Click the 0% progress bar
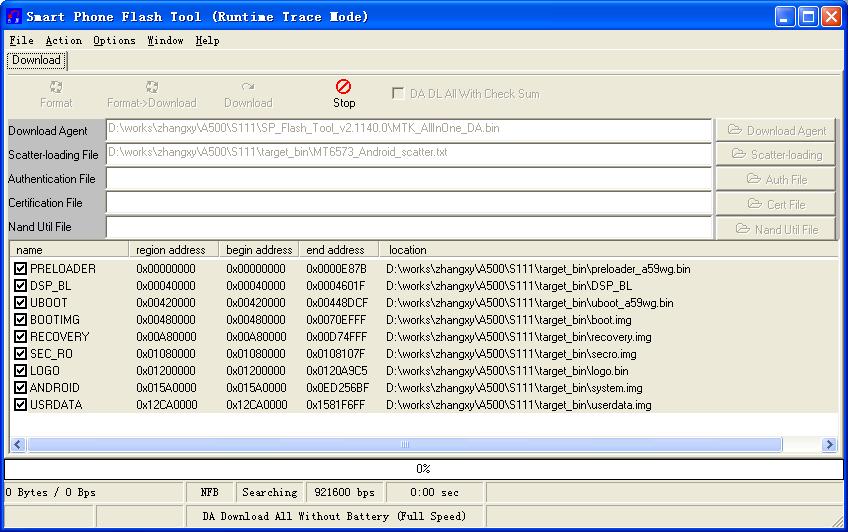This screenshot has height=532, width=848. 423,469
